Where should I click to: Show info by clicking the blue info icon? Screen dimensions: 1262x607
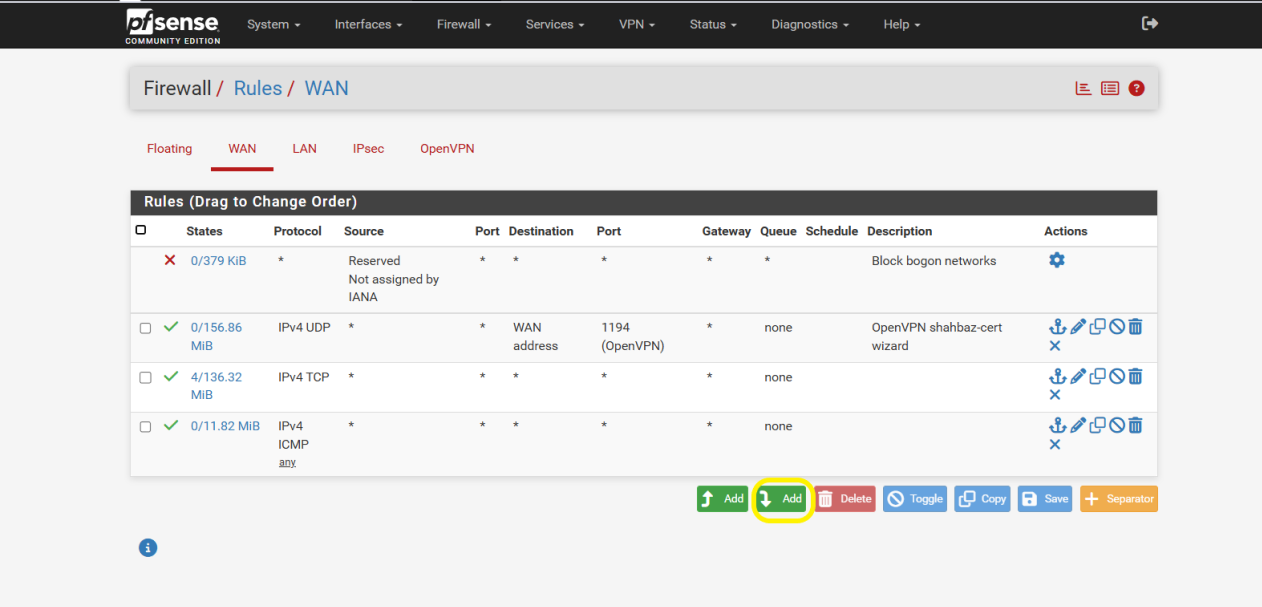point(148,548)
